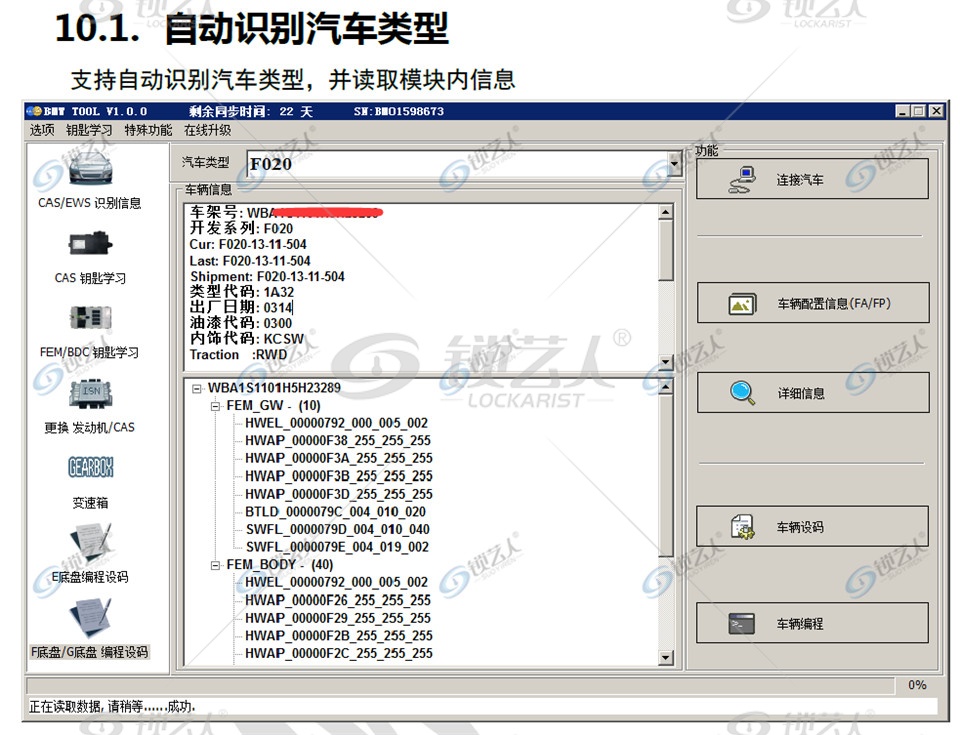
Task: Click the '出厂日期: 0314' line
Action: pyautogui.click(x=242, y=307)
